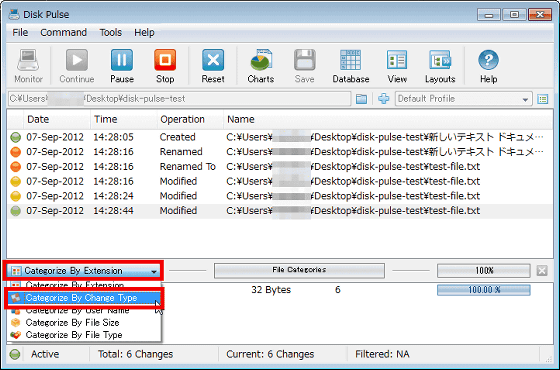Image resolution: width=560 pixels, height=370 pixels.
Task: Click the File Categories button
Action: (x=299, y=270)
